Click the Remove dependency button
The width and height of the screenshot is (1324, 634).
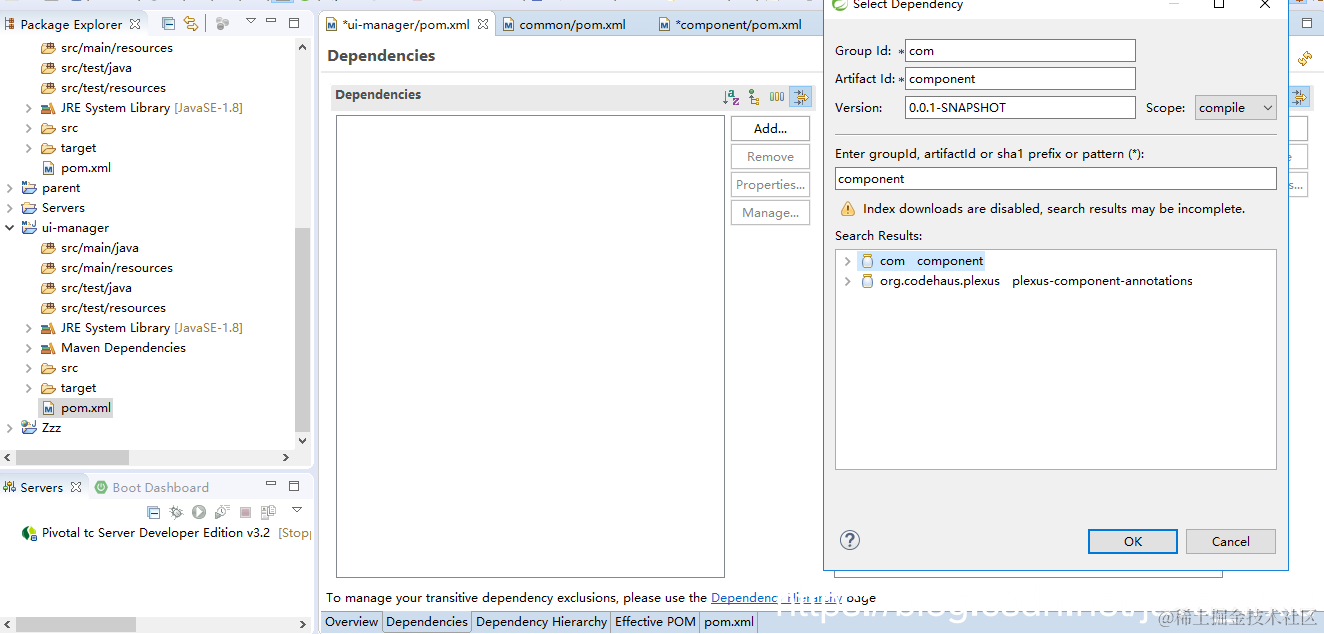point(770,156)
